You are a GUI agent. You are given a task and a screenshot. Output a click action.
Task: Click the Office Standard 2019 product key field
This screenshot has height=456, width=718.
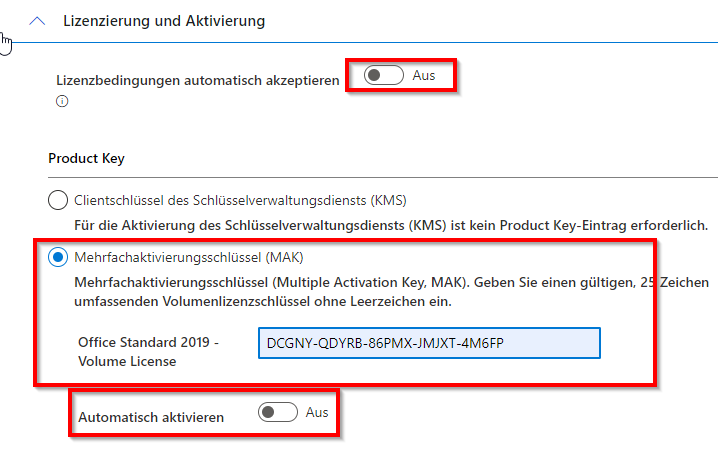point(428,342)
